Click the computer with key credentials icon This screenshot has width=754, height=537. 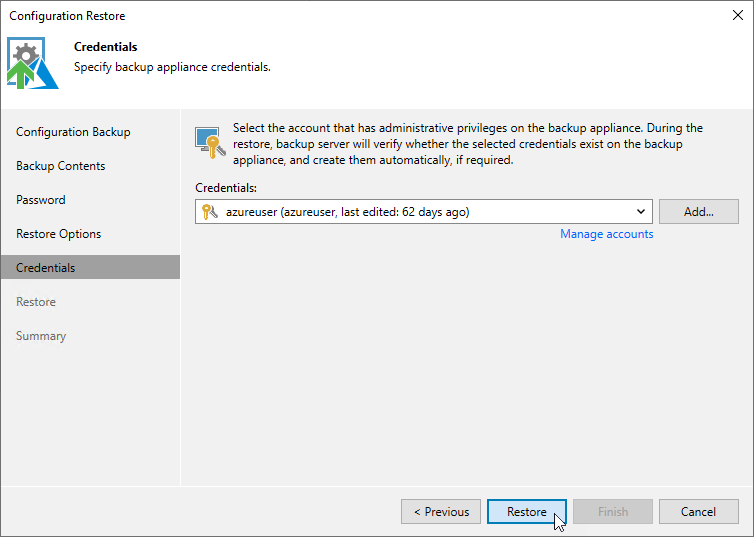point(210,143)
